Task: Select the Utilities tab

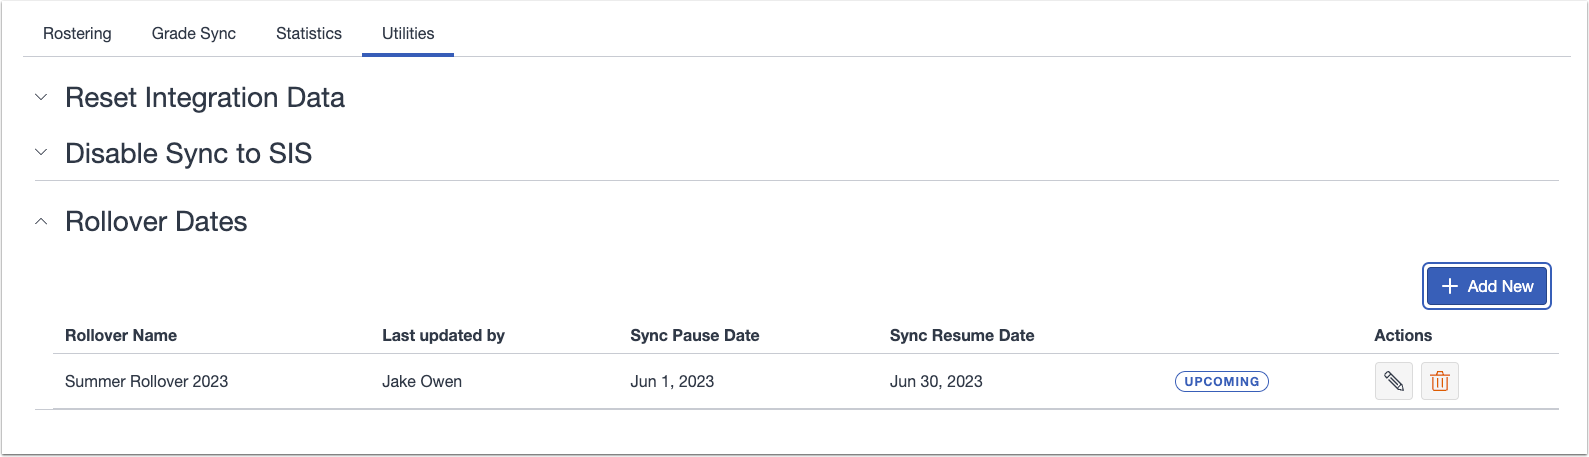Action: point(408,33)
